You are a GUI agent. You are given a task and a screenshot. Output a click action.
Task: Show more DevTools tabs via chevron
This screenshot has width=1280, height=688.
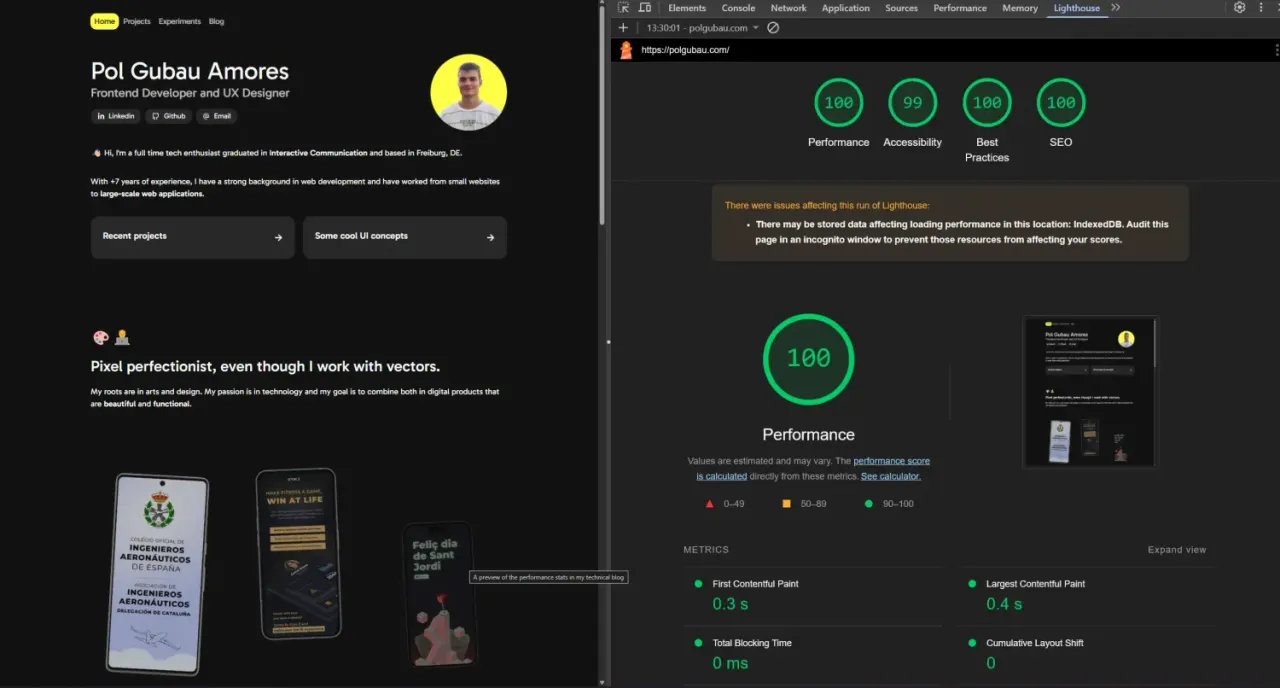pos(1116,8)
